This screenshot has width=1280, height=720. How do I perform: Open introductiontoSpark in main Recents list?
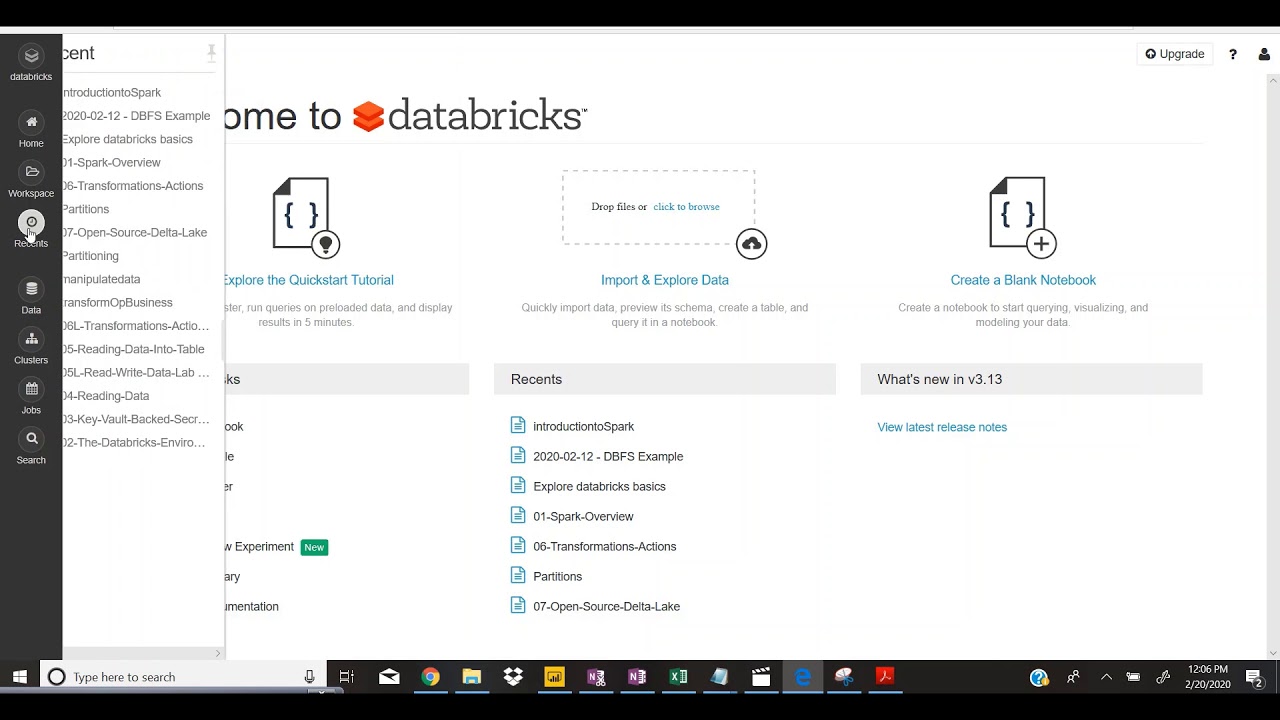pos(583,426)
